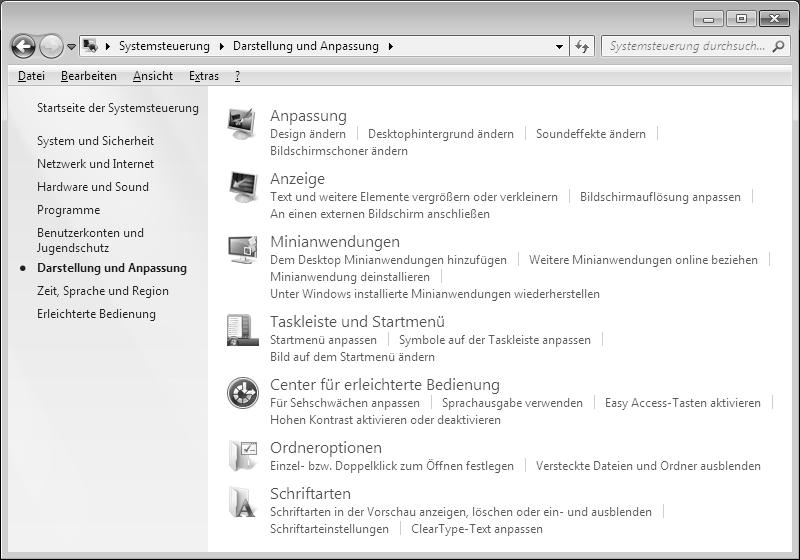
Task: Click the Anzeige heading
Action: tap(297, 179)
